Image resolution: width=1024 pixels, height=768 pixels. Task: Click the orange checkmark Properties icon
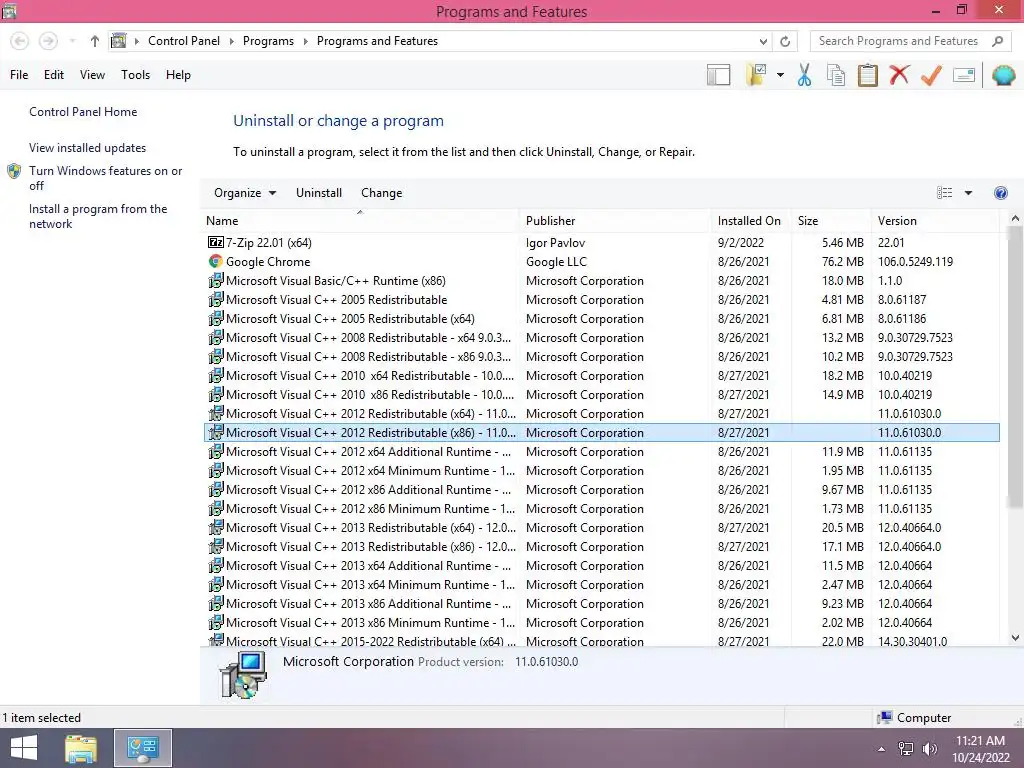[x=931, y=75]
